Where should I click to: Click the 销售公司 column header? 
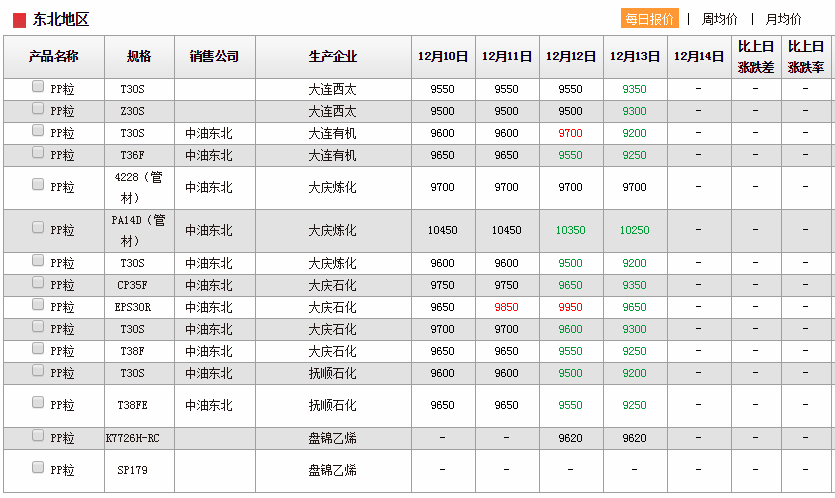click(x=215, y=56)
